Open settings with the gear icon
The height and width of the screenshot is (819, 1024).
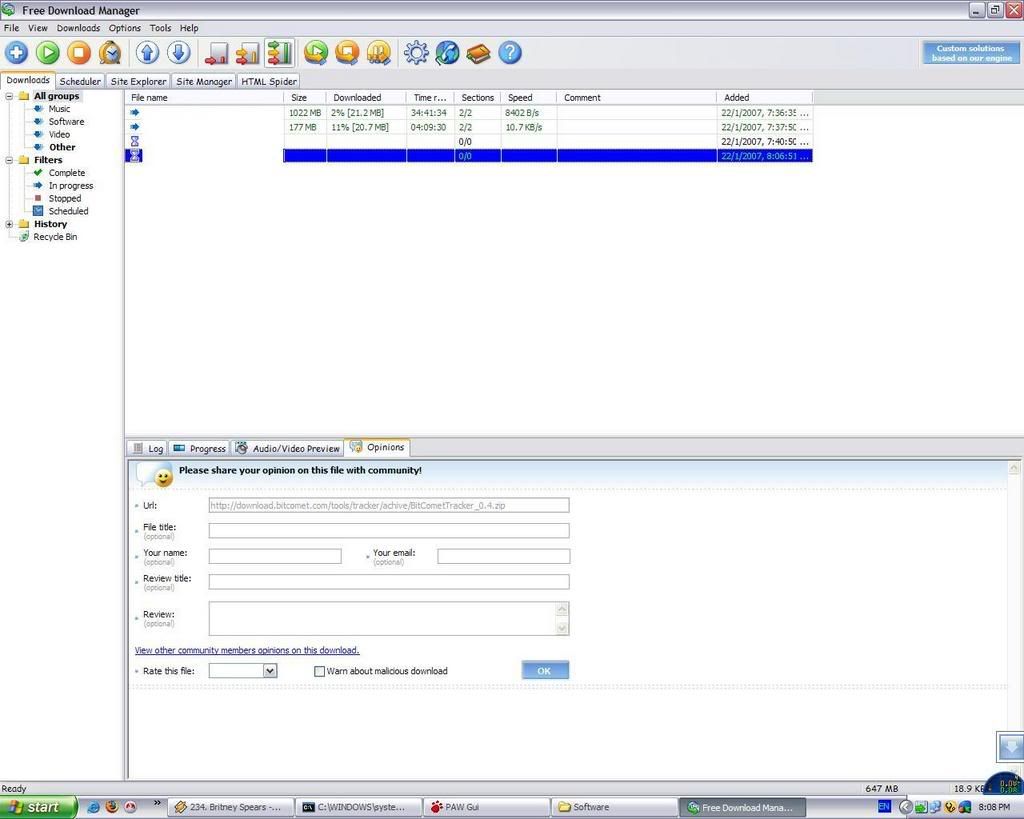(416, 53)
